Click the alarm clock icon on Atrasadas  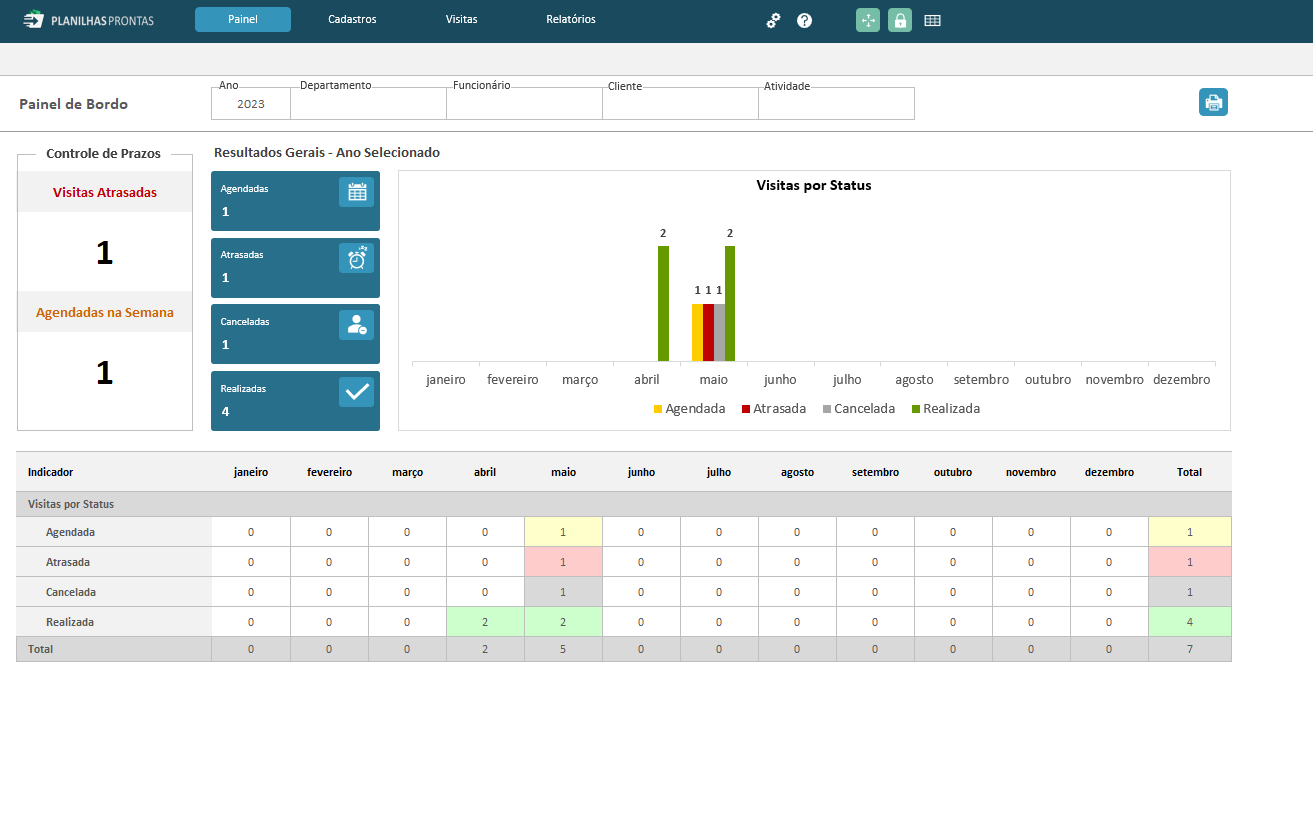pos(356,258)
